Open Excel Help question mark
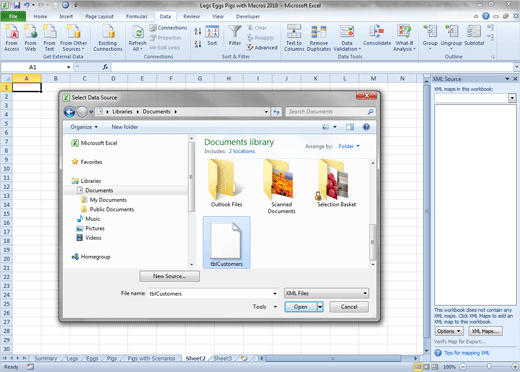520x372 pixels. (x=486, y=16)
